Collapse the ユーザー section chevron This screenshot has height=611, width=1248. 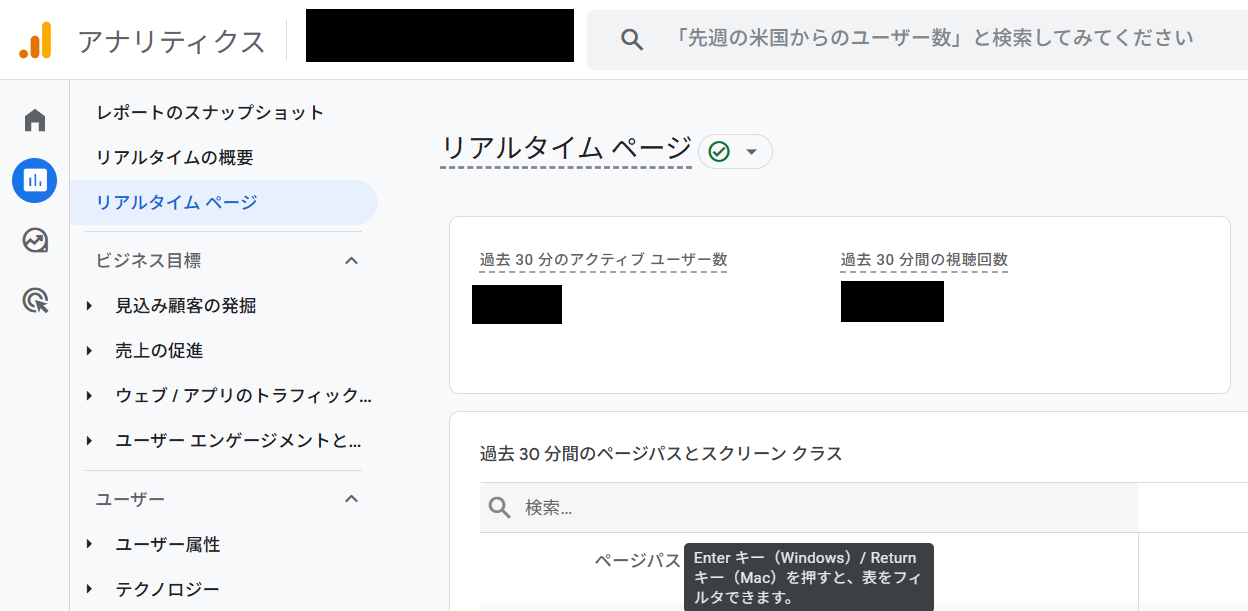pyautogui.click(x=351, y=499)
